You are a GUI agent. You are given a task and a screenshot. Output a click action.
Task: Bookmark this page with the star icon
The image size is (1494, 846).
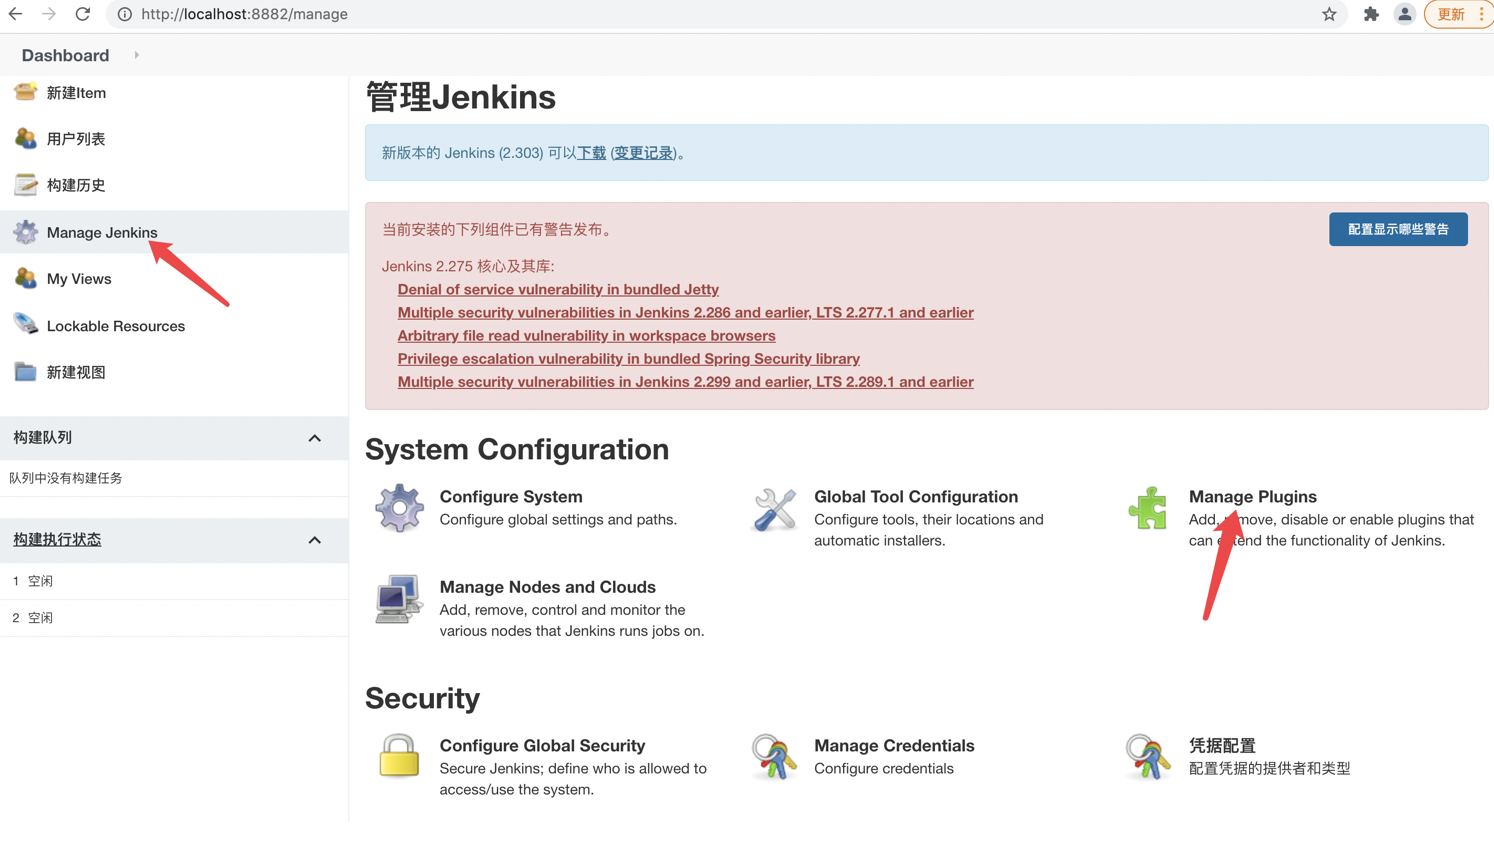point(1329,14)
